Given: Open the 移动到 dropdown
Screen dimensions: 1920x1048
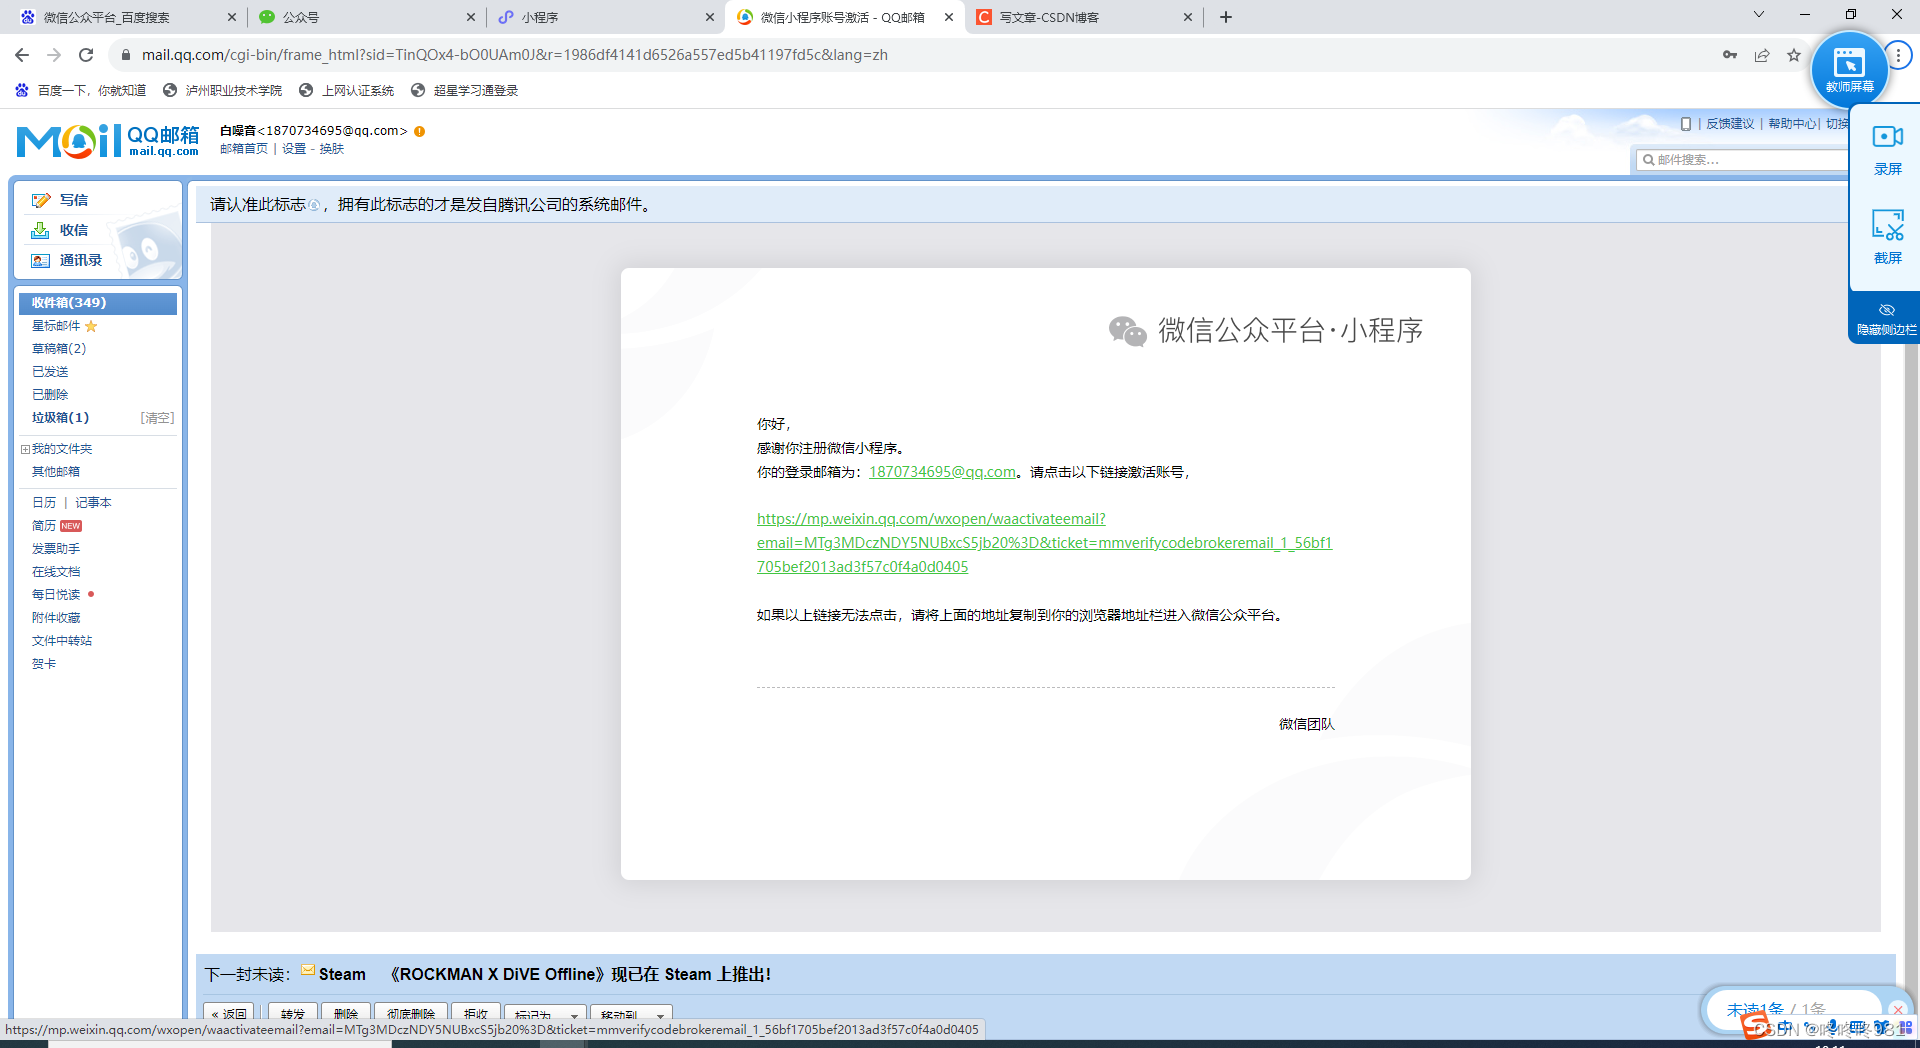Looking at the screenshot, I should (632, 1013).
